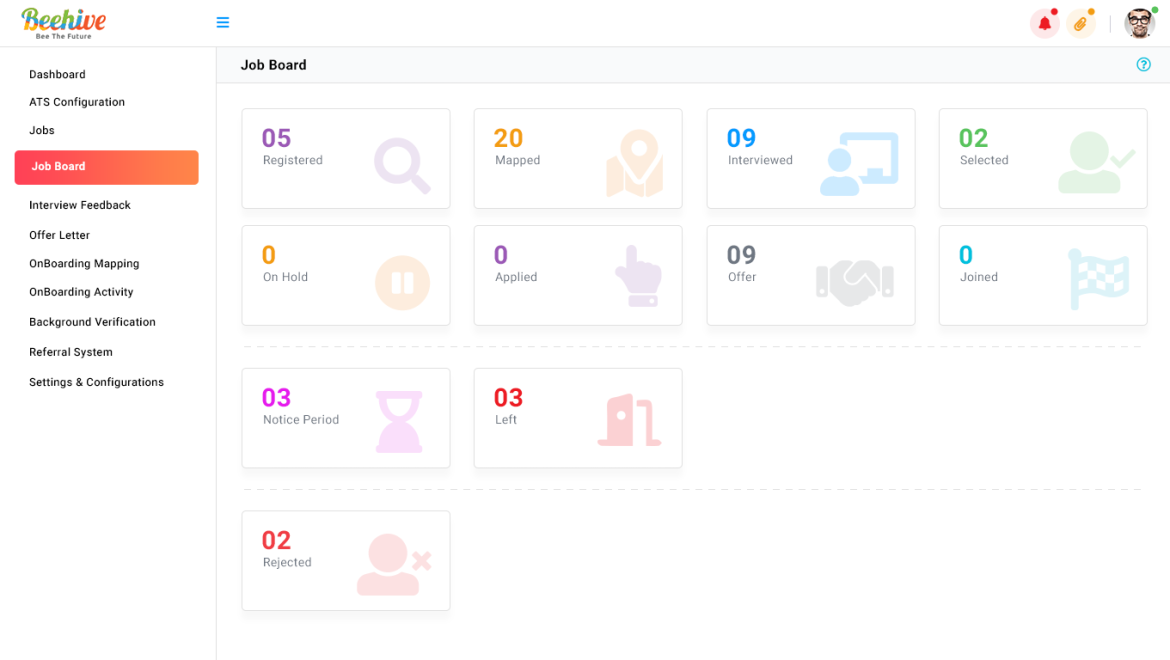The image size is (1170, 660).
Task: Open Dashboard from the sidebar
Action: [x=57, y=75]
